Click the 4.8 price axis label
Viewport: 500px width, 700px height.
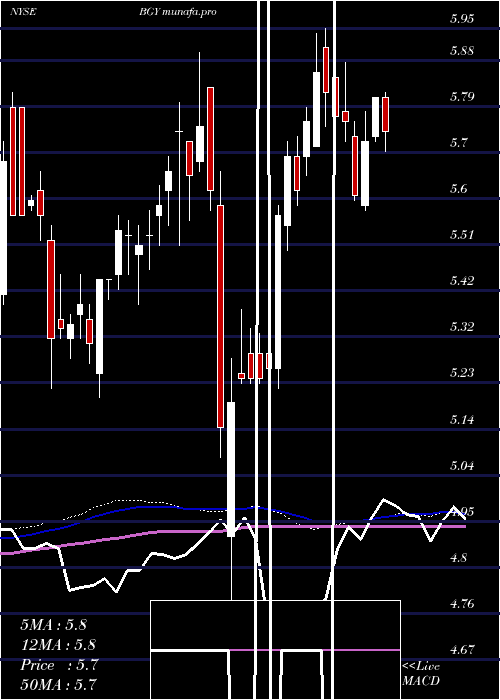coord(458,558)
